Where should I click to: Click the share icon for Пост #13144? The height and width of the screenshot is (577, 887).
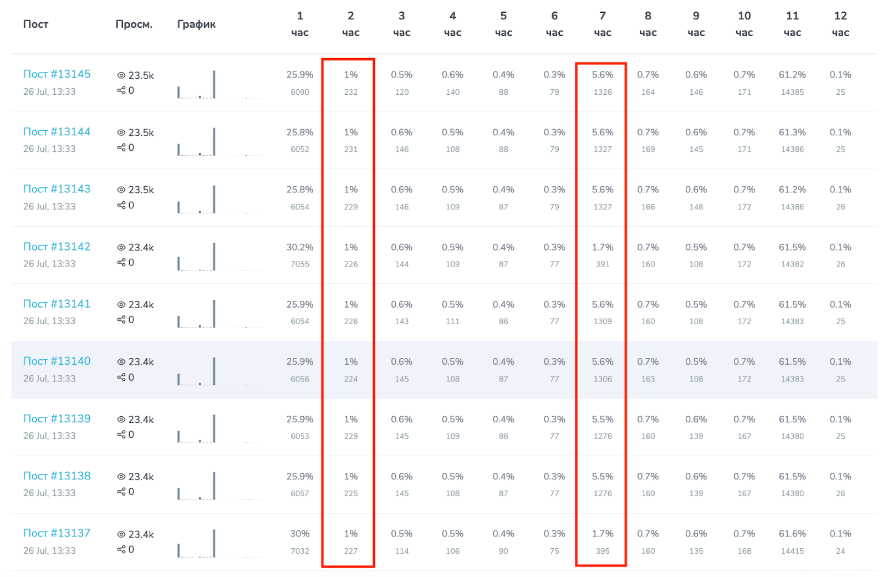tap(121, 148)
